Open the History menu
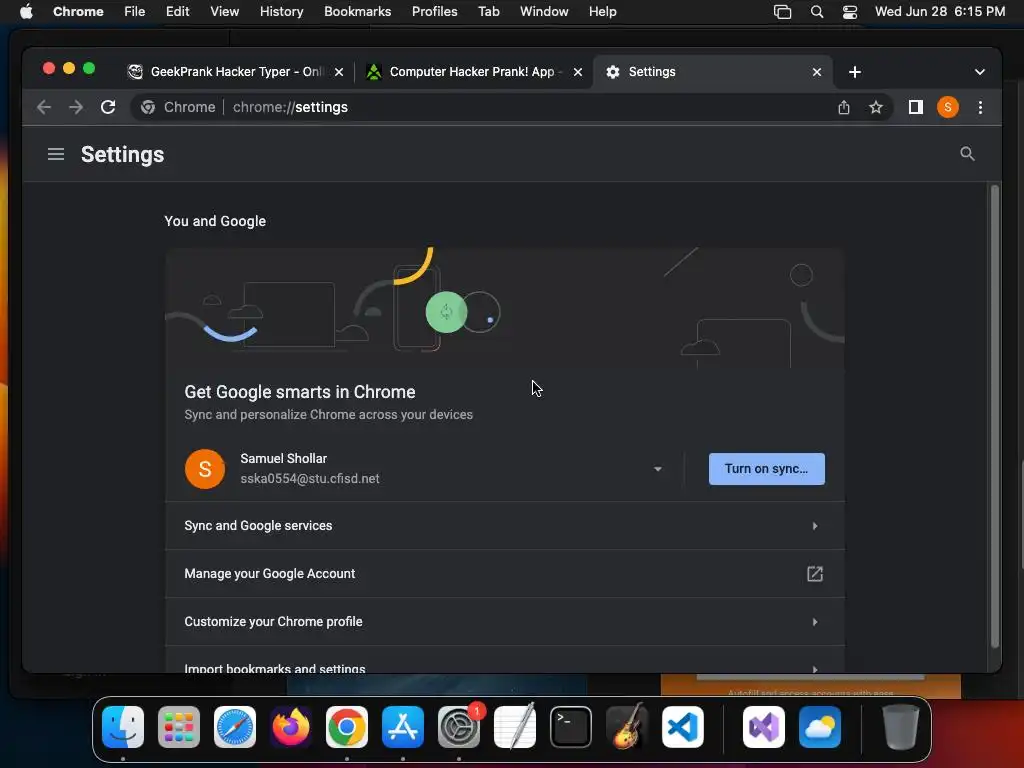 point(281,12)
